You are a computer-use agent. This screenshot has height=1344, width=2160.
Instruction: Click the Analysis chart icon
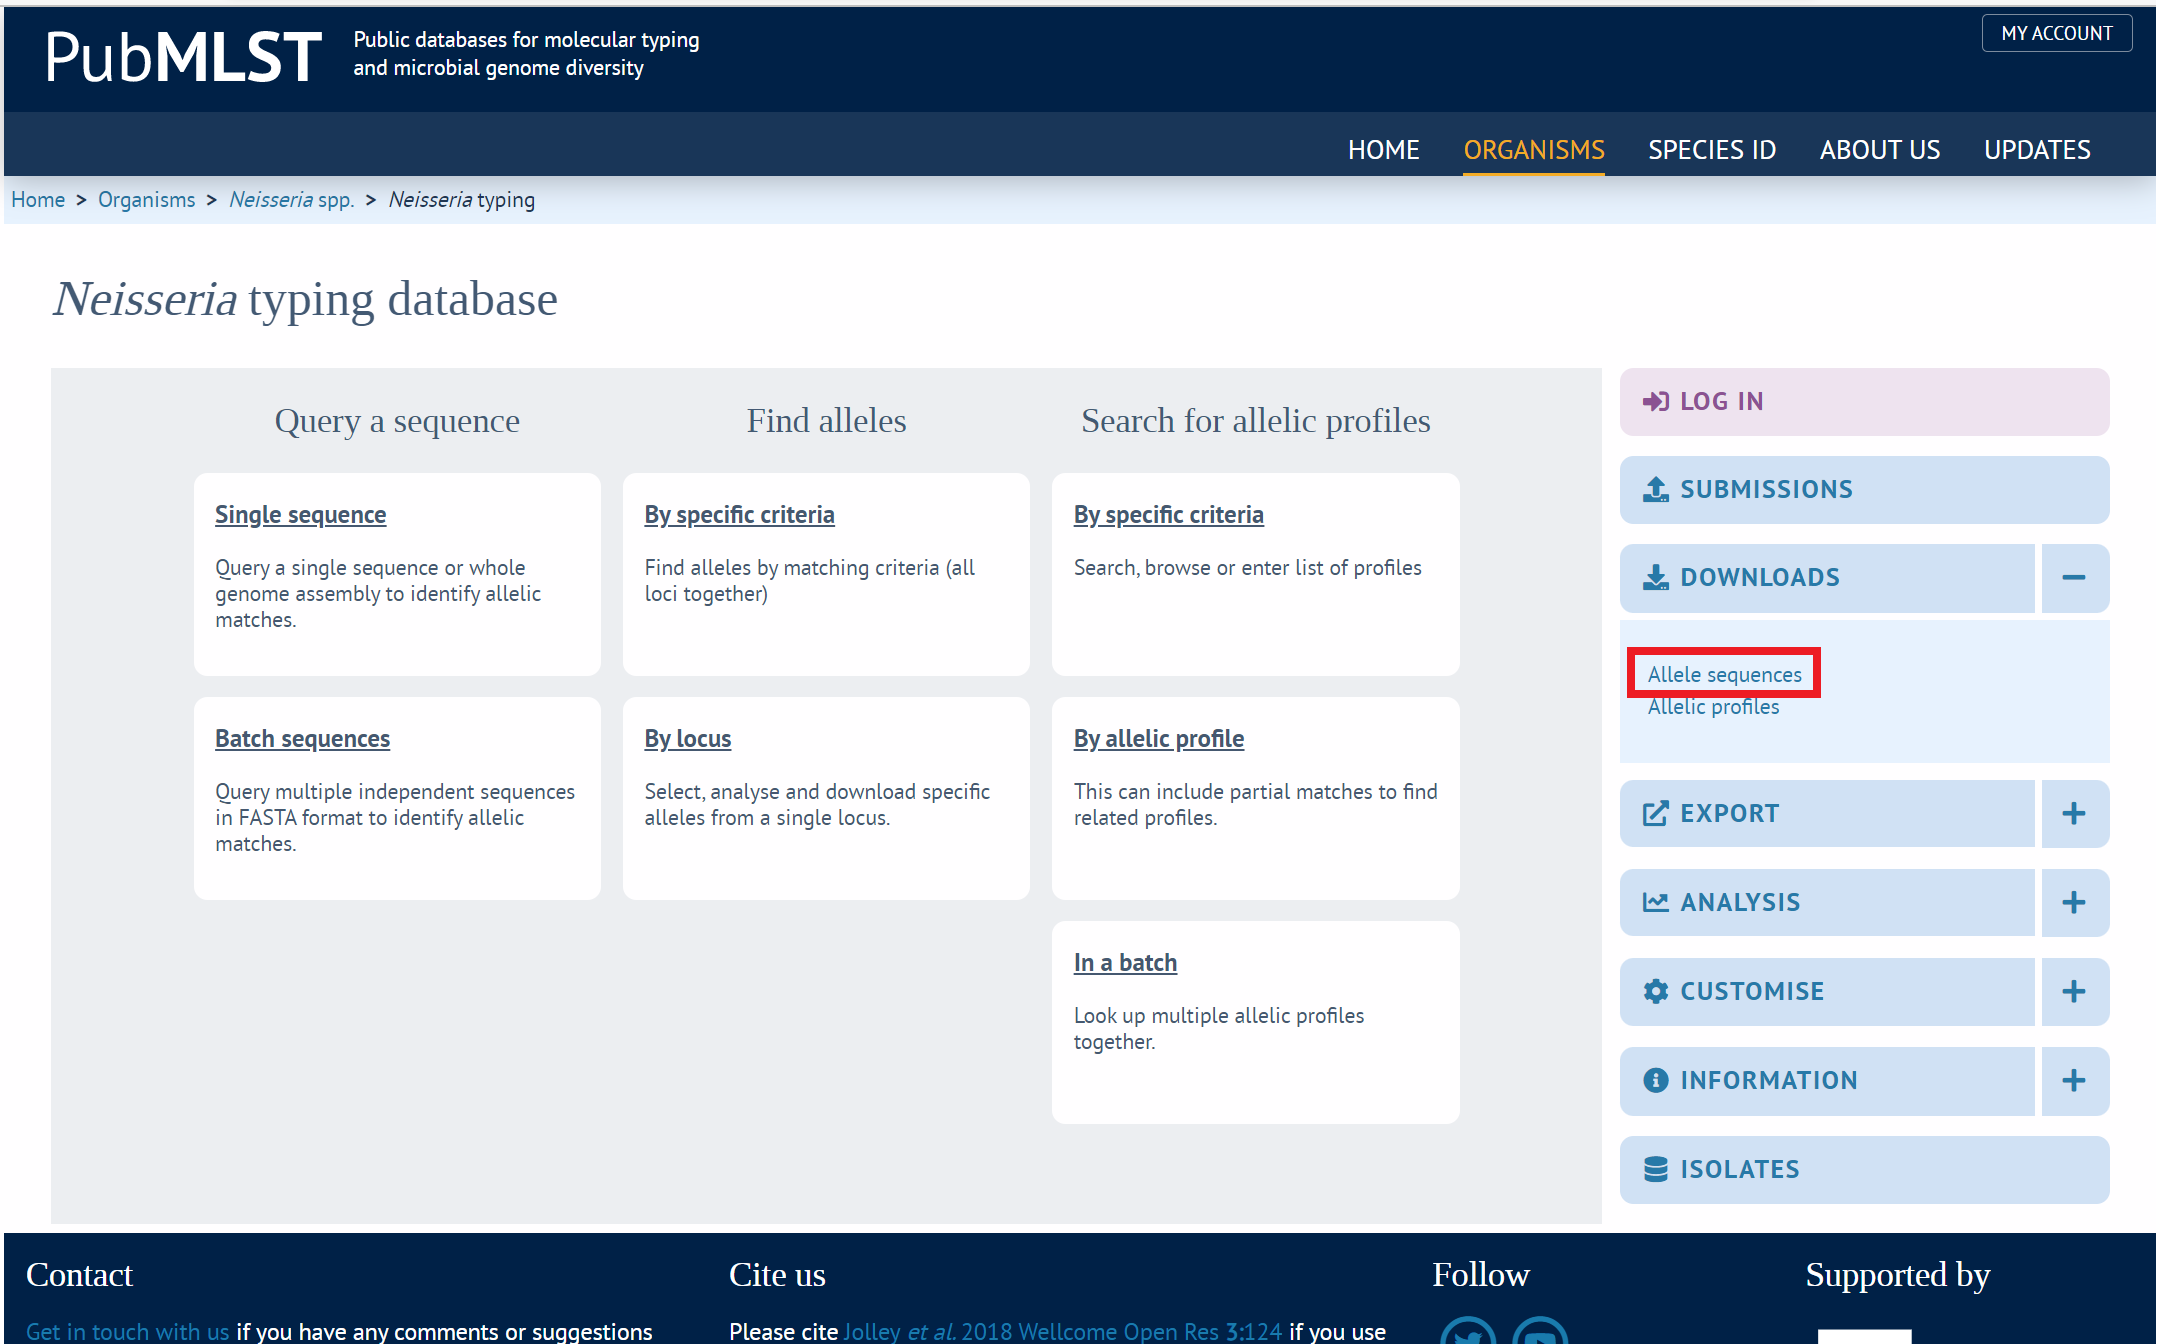pyautogui.click(x=1656, y=902)
